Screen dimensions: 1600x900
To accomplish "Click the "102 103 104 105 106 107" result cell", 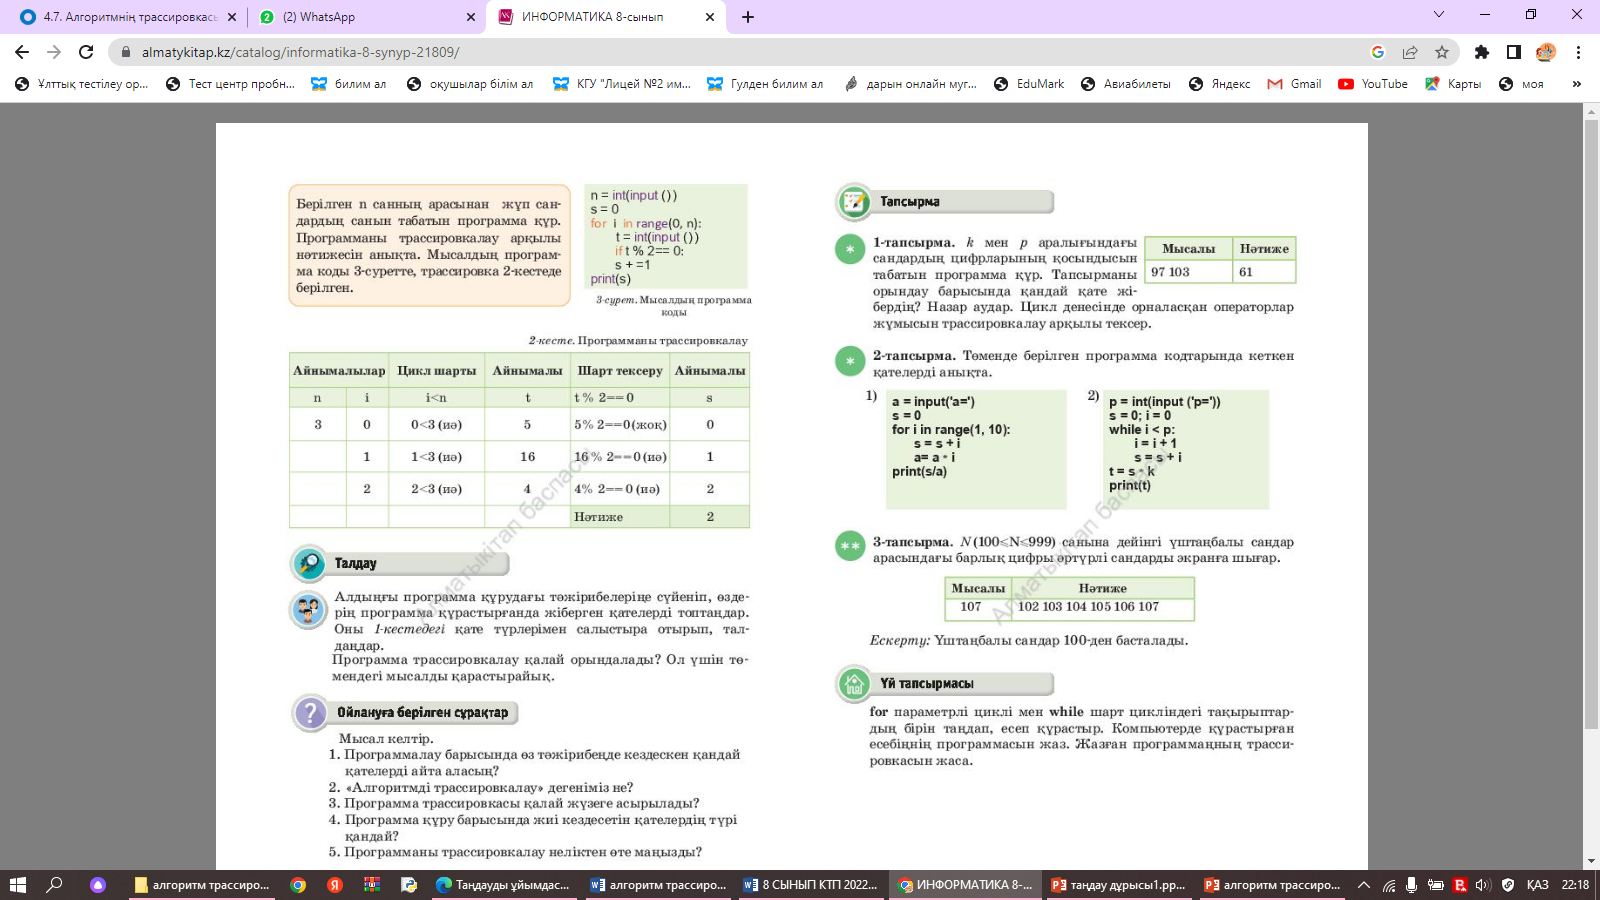I will (x=1103, y=607).
